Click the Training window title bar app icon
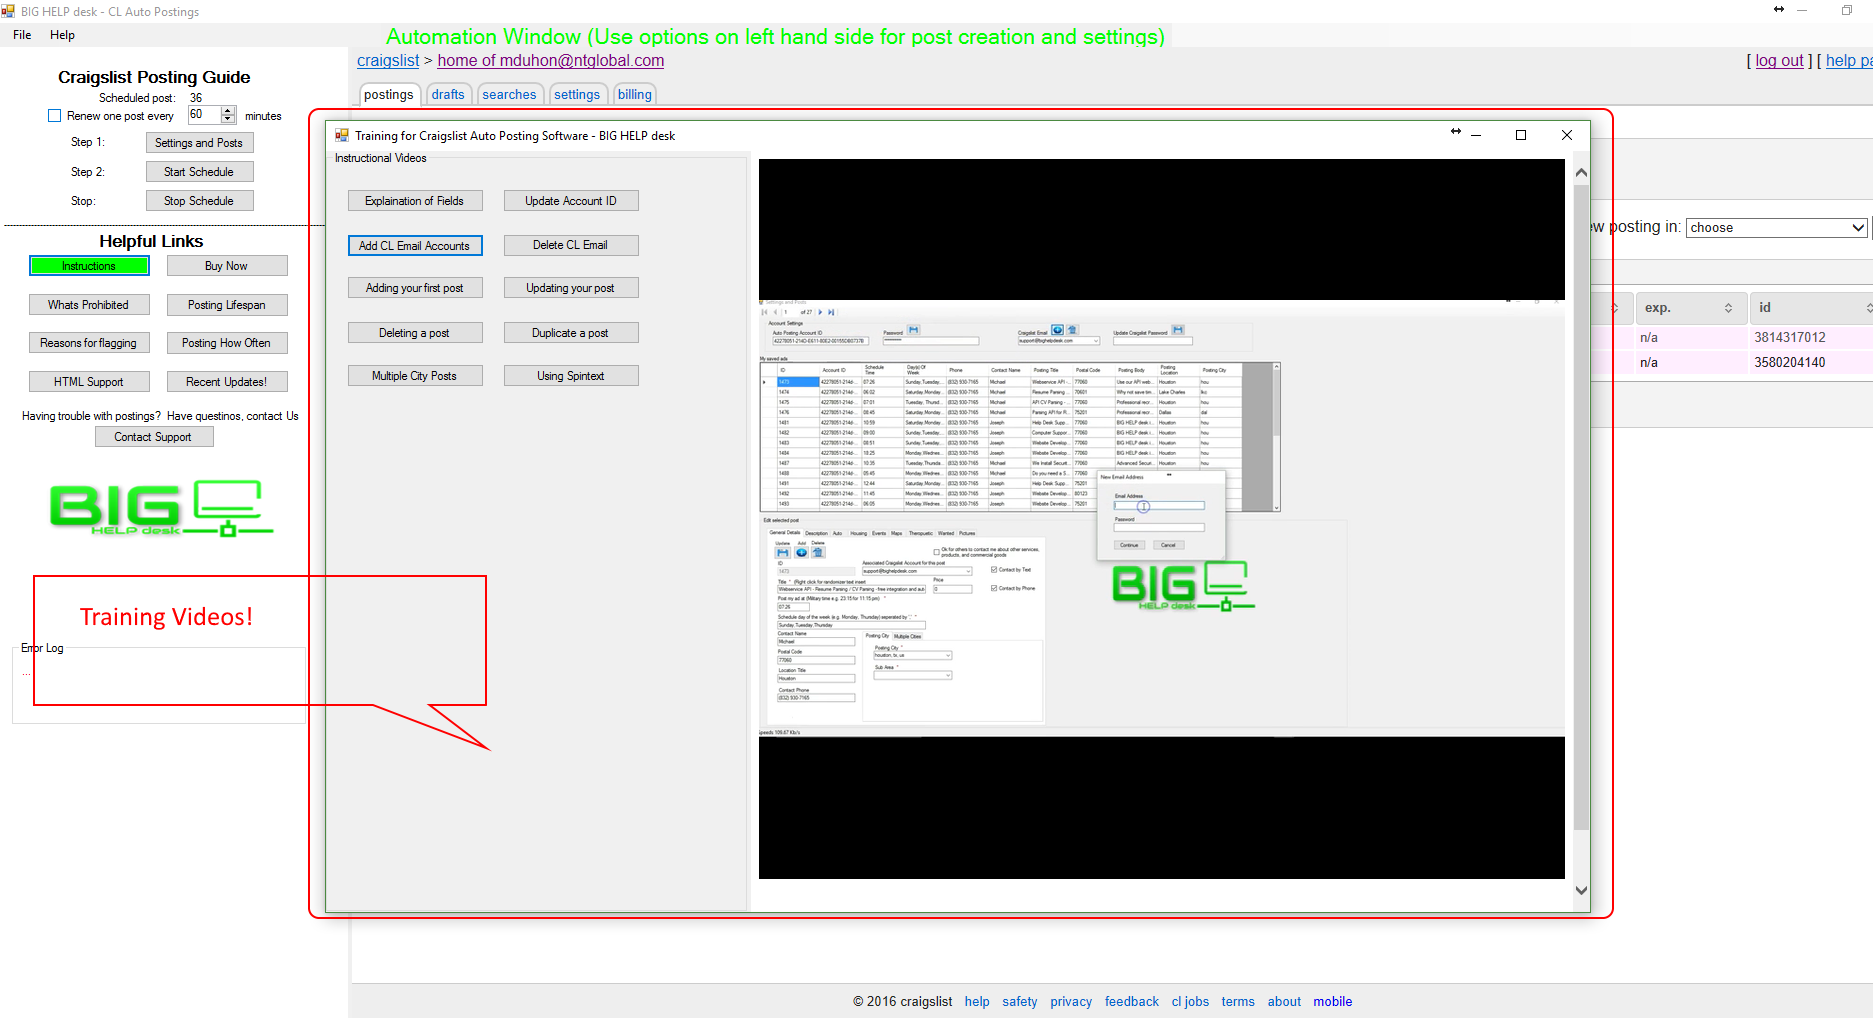Viewport: 1873px width, 1018px height. tap(342, 136)
